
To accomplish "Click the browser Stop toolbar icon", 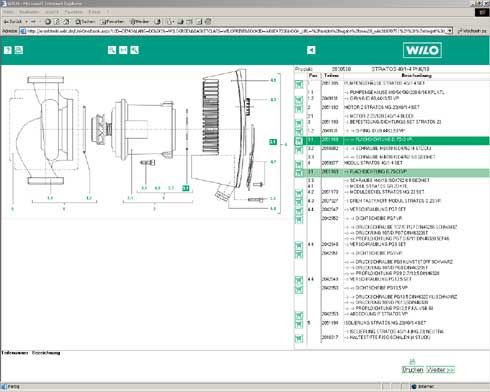I will click(x=48, y=22).
